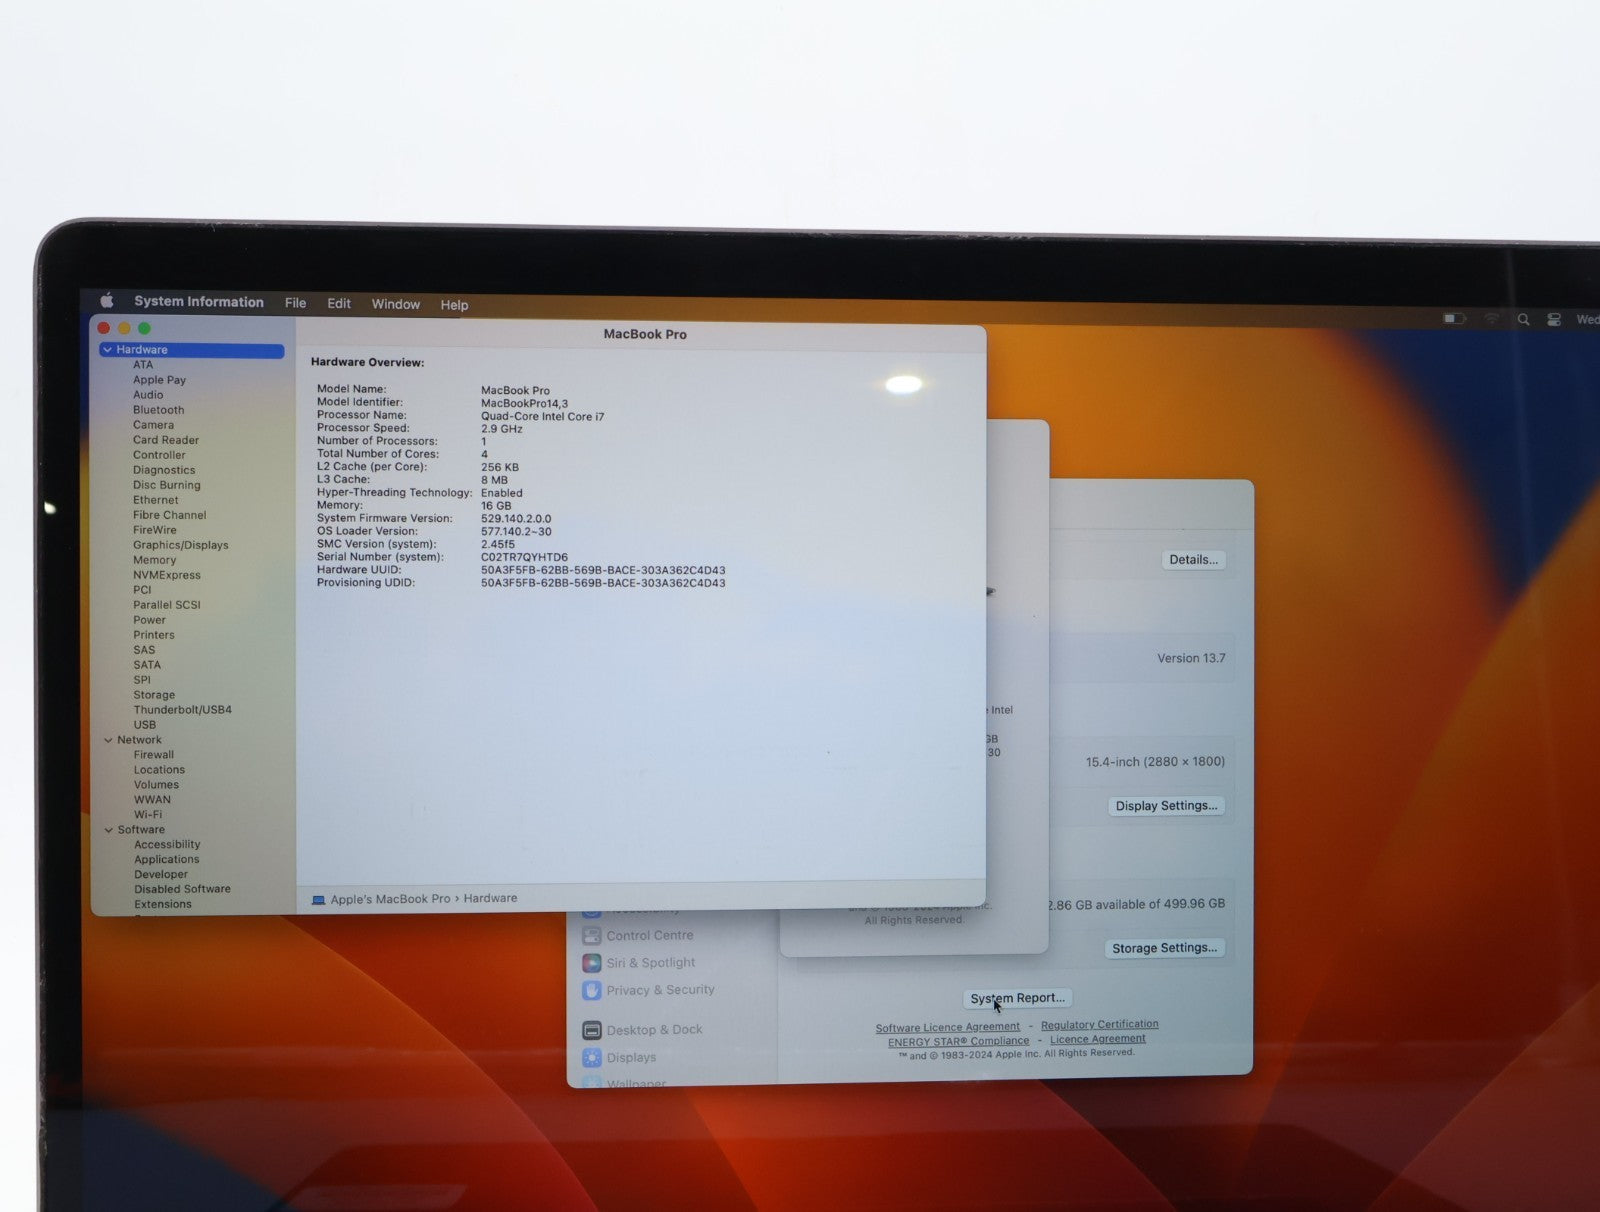Click the Display Settings button
Screen dimensions: 1600x1212
[1166, 806]
